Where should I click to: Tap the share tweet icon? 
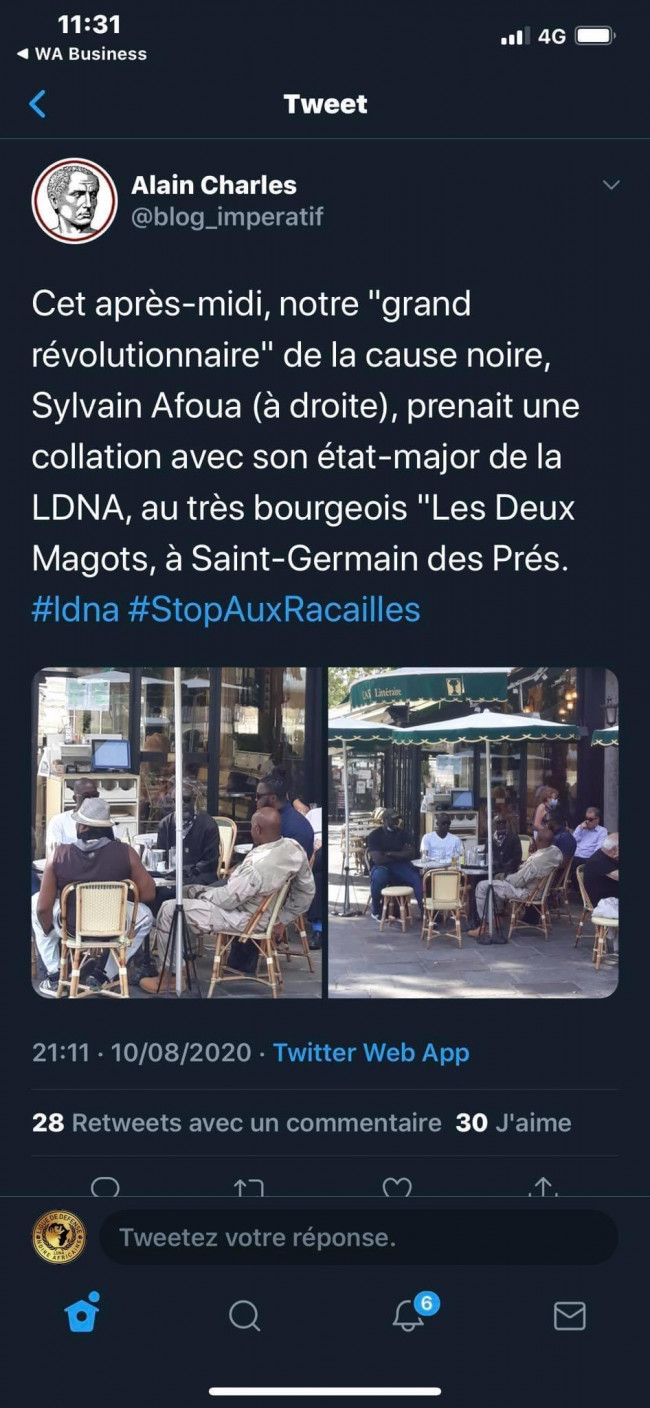[543, 1187]
